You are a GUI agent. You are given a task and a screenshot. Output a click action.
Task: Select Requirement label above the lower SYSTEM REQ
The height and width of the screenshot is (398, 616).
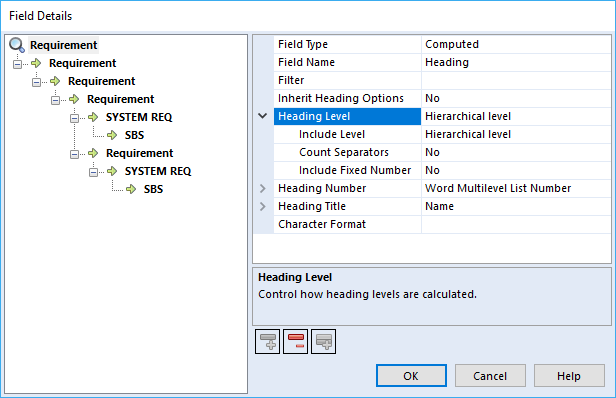pos(139,153)
